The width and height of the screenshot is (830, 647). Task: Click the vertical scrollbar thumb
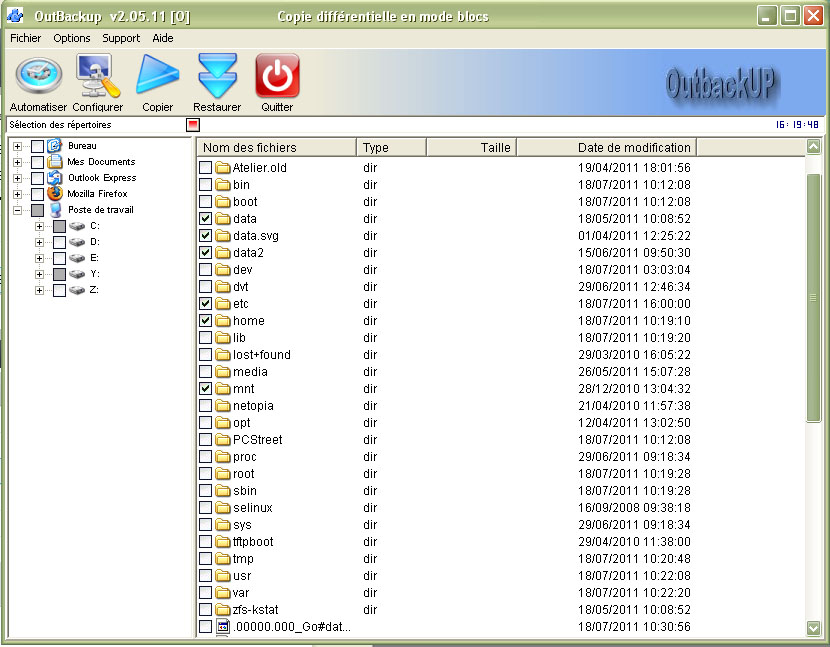(x=814, y=298)
